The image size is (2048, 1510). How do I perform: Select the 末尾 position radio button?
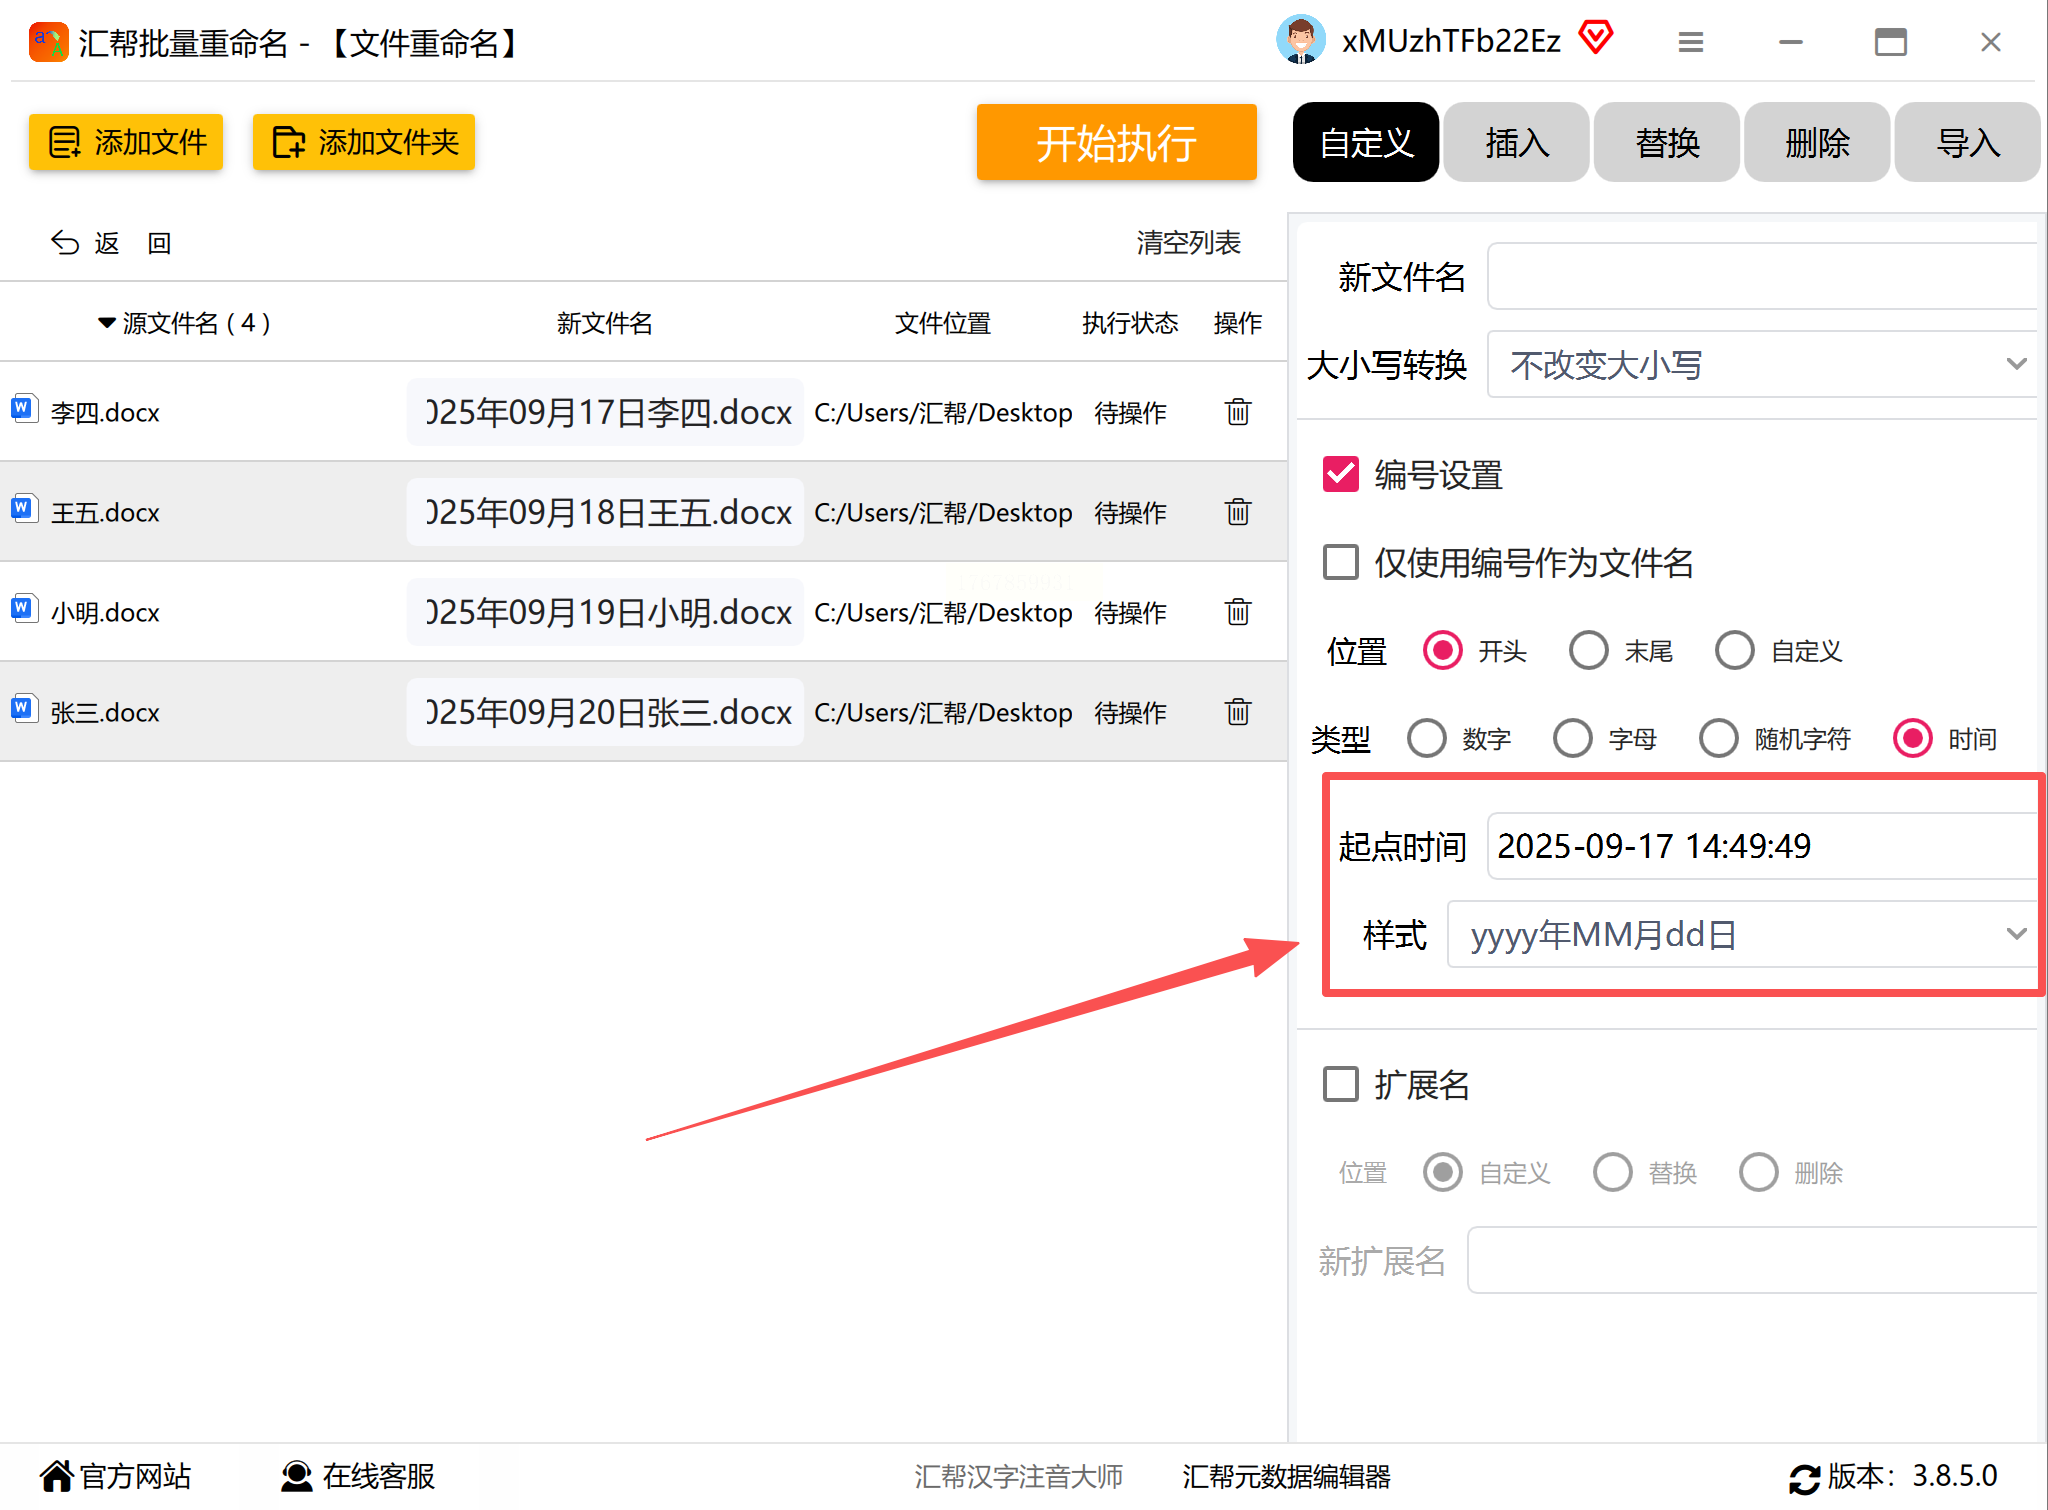pyautogui.click(x=1588, y=651)
